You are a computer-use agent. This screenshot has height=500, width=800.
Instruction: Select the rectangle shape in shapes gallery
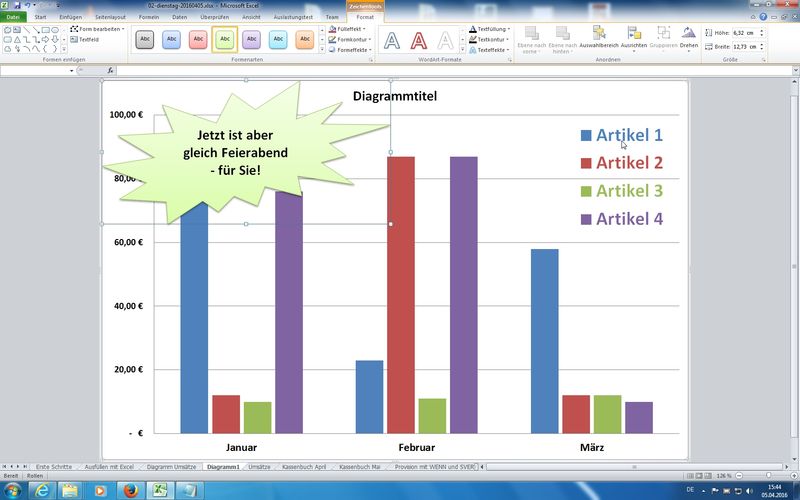pos(45,30)
